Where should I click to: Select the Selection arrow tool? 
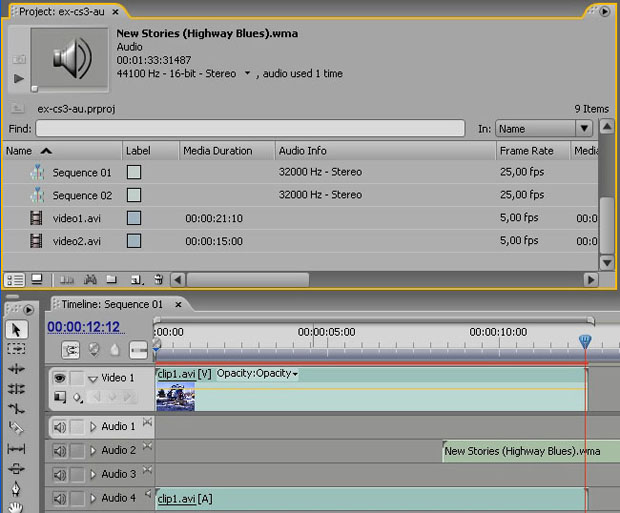click(x=16, y=329)
